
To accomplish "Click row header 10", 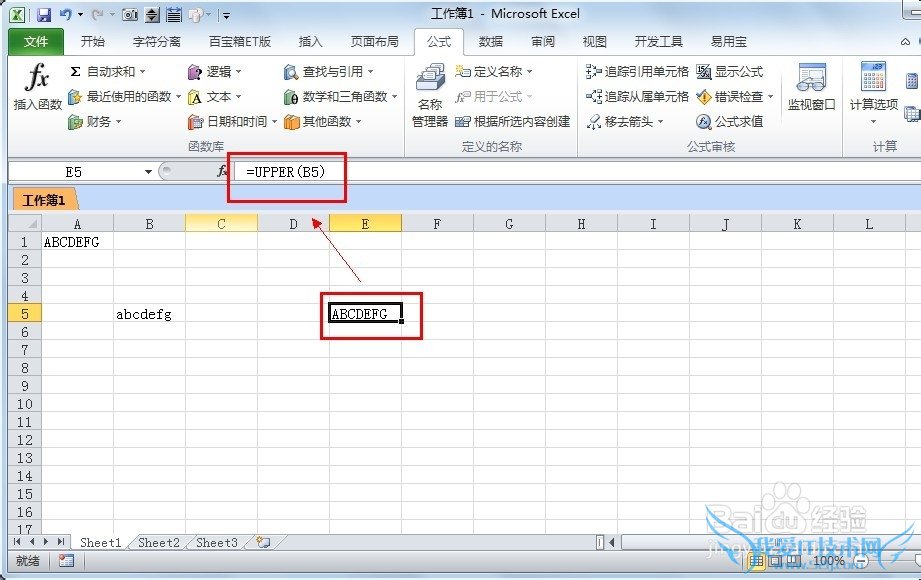I will pos(25,404).
